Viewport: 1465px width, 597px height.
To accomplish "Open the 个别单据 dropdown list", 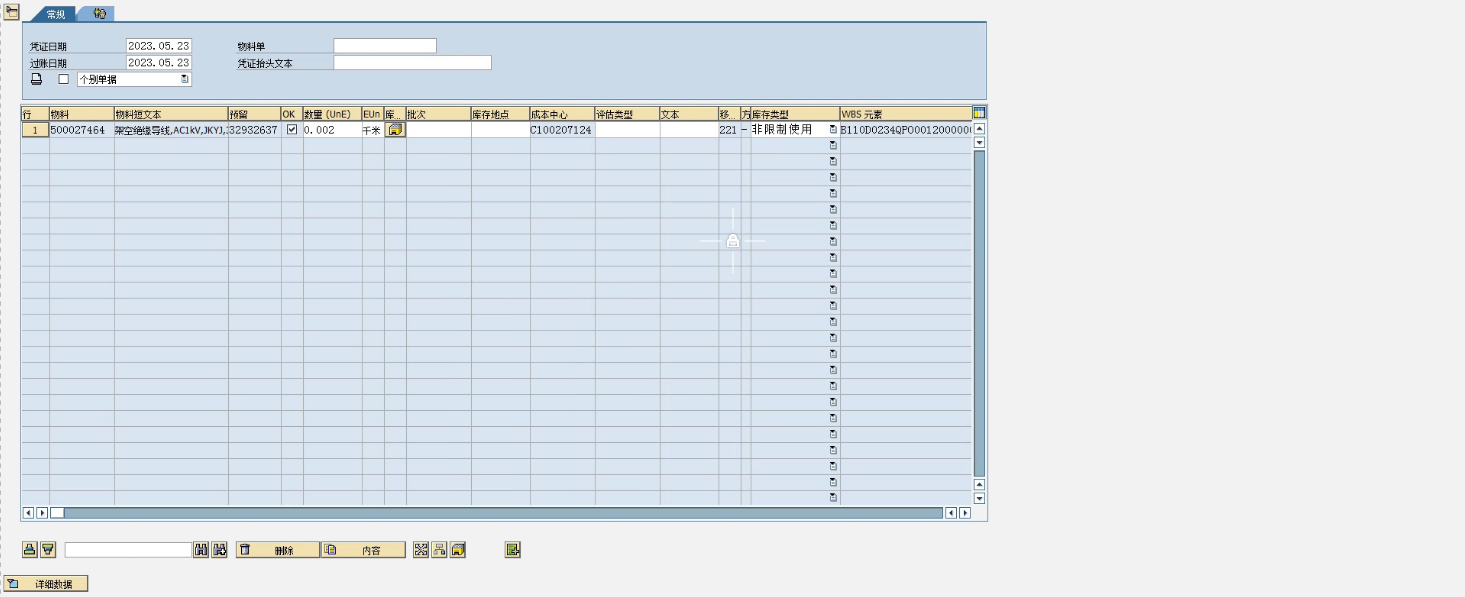I will [185, 79].
